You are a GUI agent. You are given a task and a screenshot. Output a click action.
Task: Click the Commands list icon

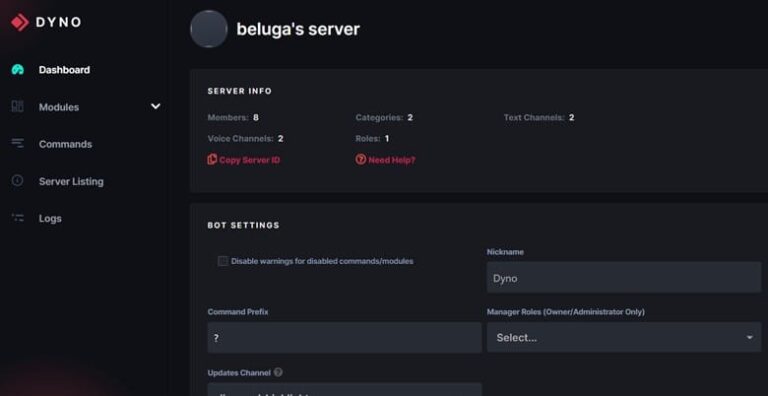18,143
